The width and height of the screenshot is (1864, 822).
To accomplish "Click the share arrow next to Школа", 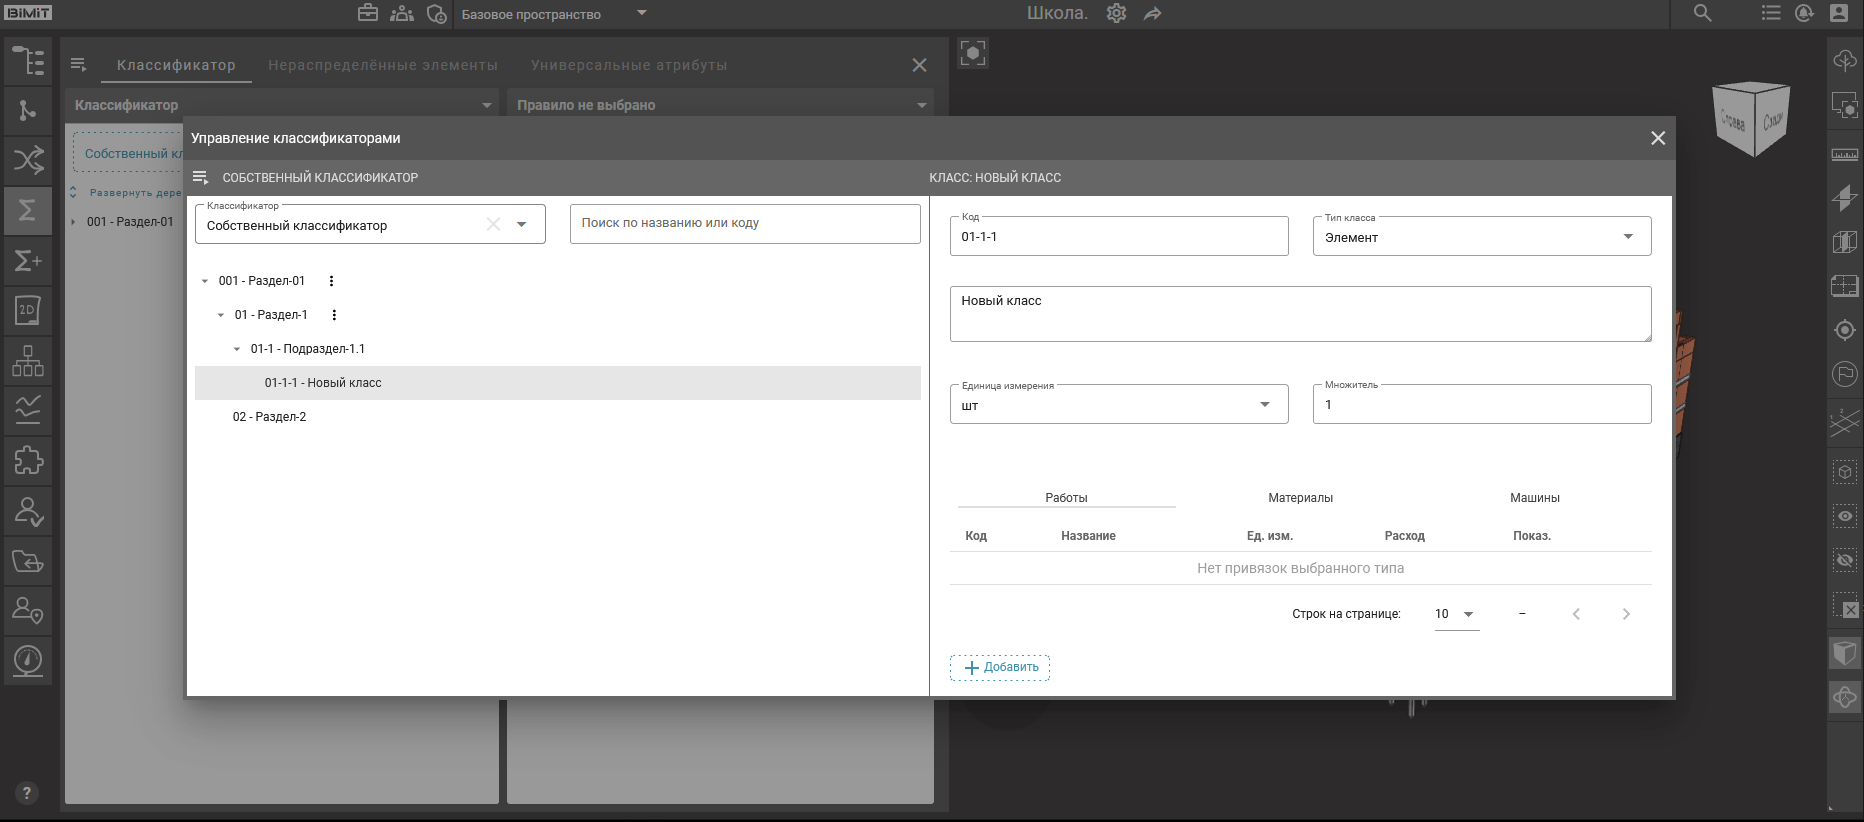I will (1153, 14).
